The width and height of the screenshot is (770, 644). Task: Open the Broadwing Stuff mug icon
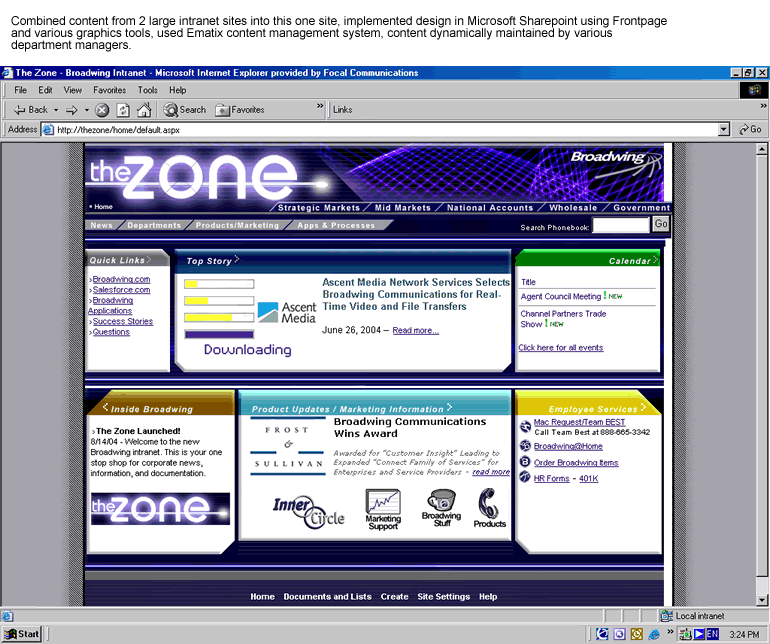(x=440, y=507)
